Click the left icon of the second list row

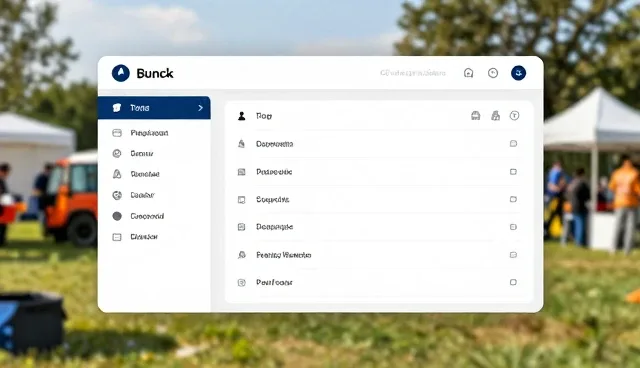(x=242, y=144)
